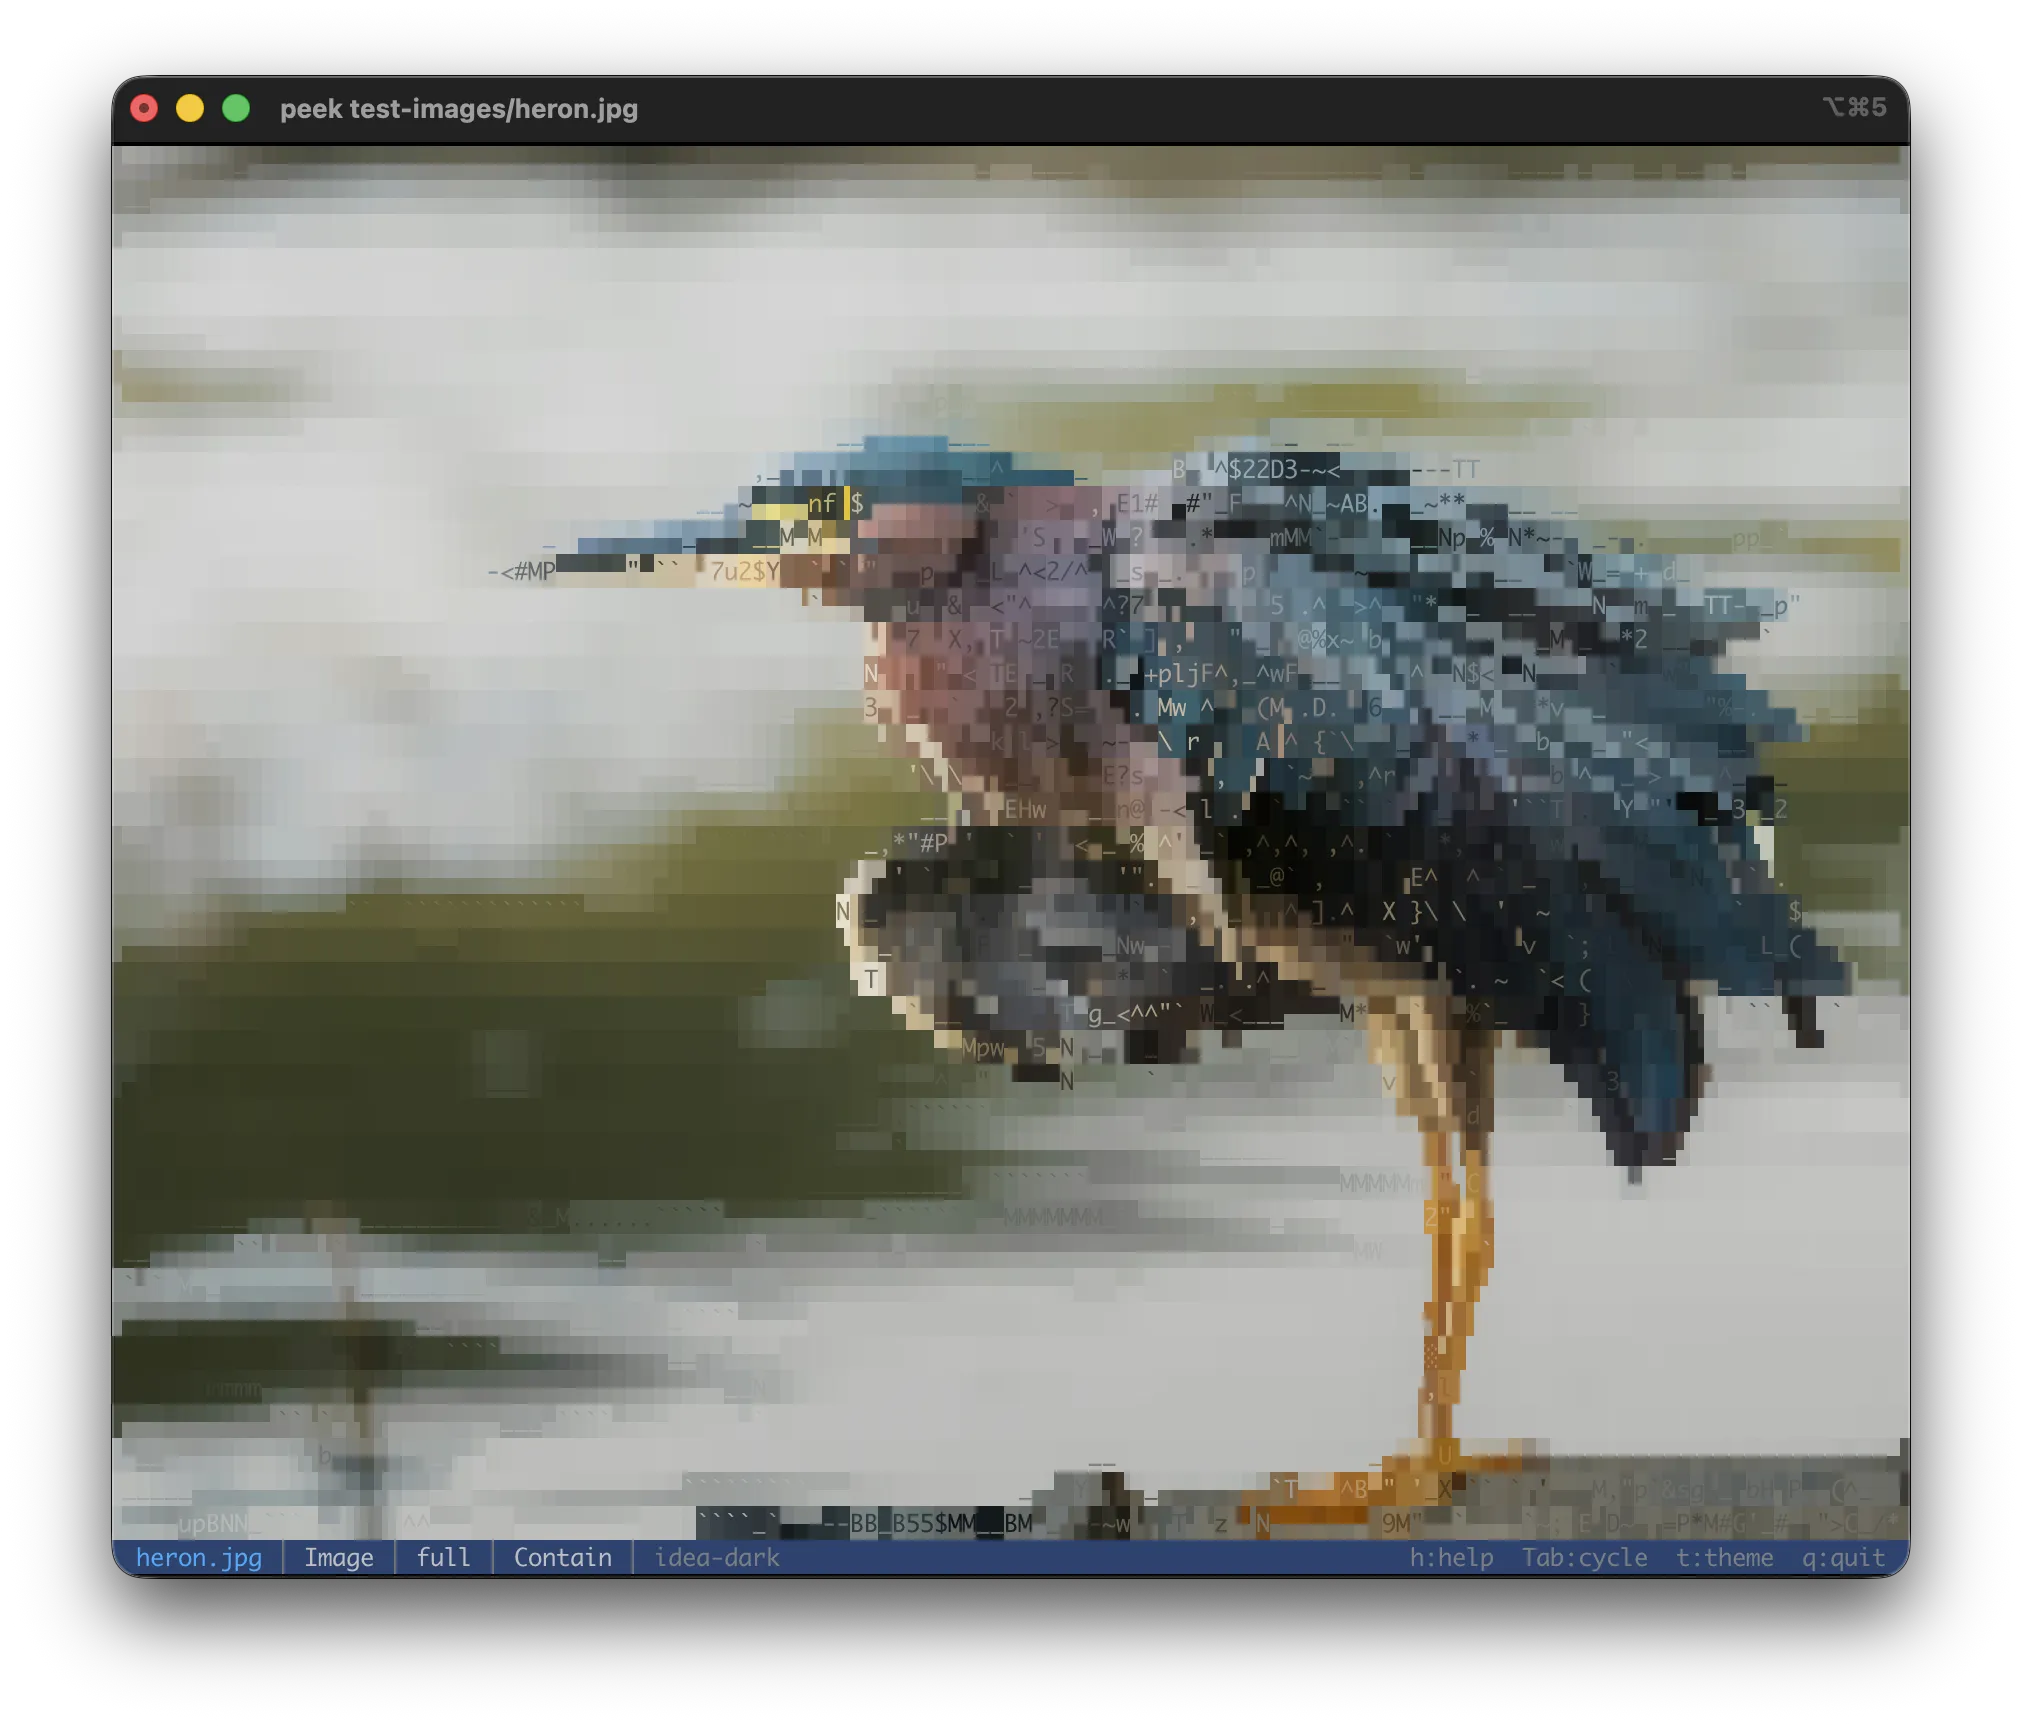Select the Image mode segment
The image size is (2022, 1726).
coord(338,1557)
